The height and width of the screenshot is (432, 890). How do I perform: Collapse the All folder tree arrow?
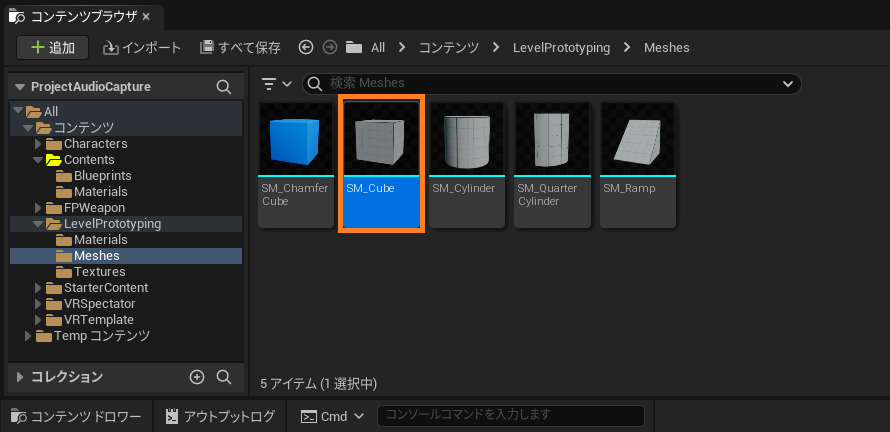point(18,111)
